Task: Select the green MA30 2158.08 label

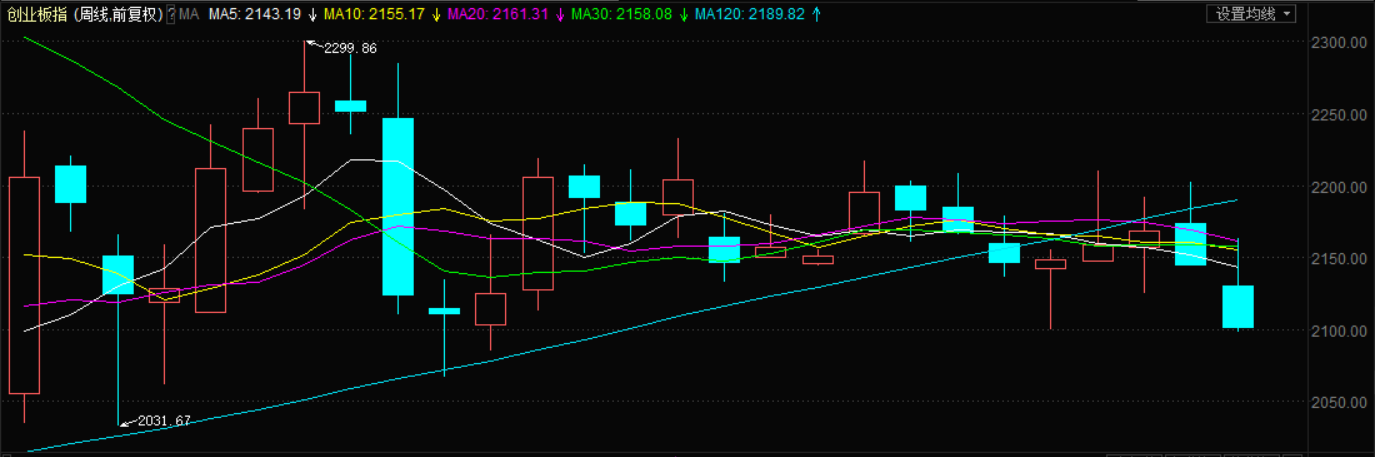Action: click(622, 14)
